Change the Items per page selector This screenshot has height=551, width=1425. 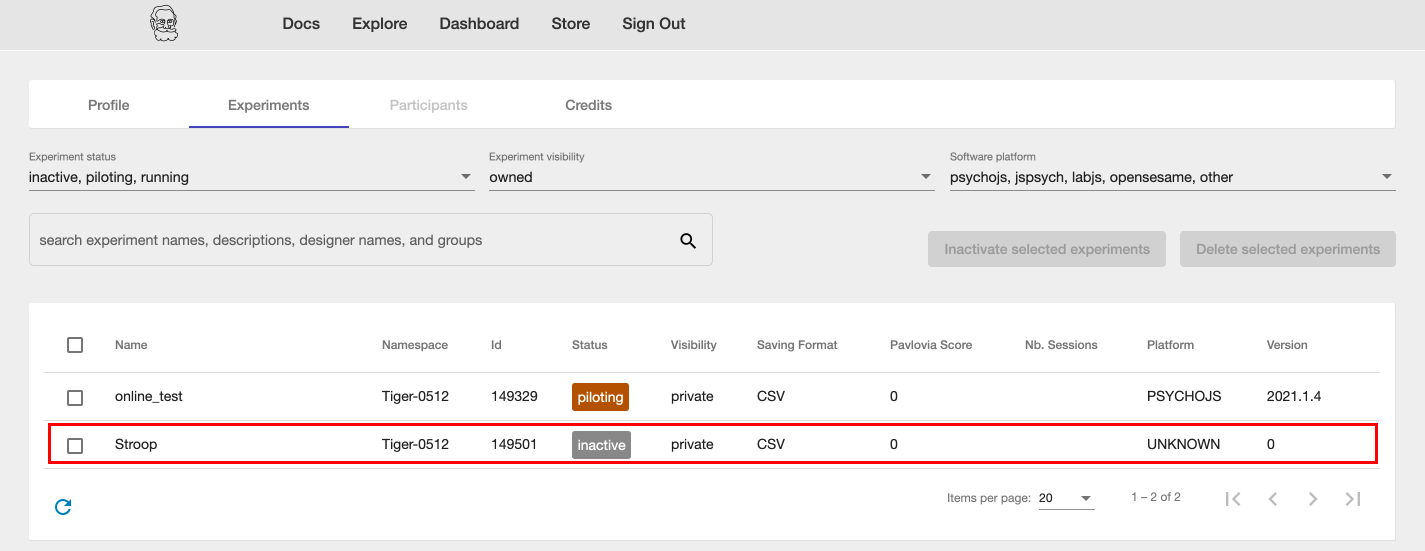pyautogui.click(x=1066, y=498)
